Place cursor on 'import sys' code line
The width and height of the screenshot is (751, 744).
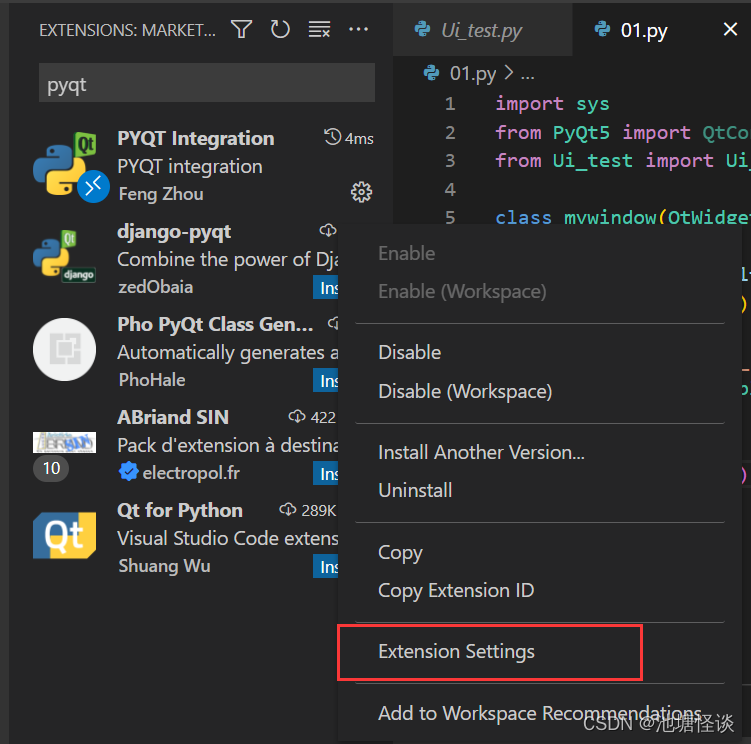point(552,103)
